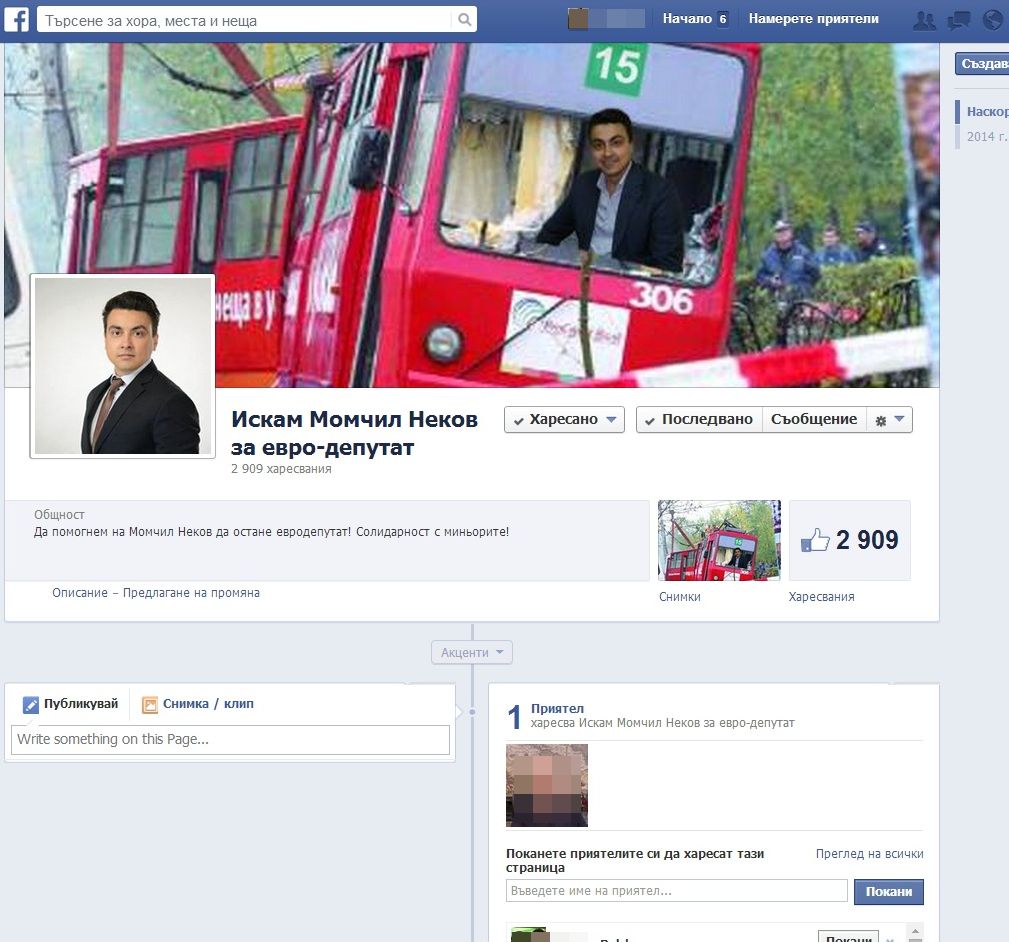
Task: Click the scroll up arrow in friends list
Action: (x=915, y=932)
